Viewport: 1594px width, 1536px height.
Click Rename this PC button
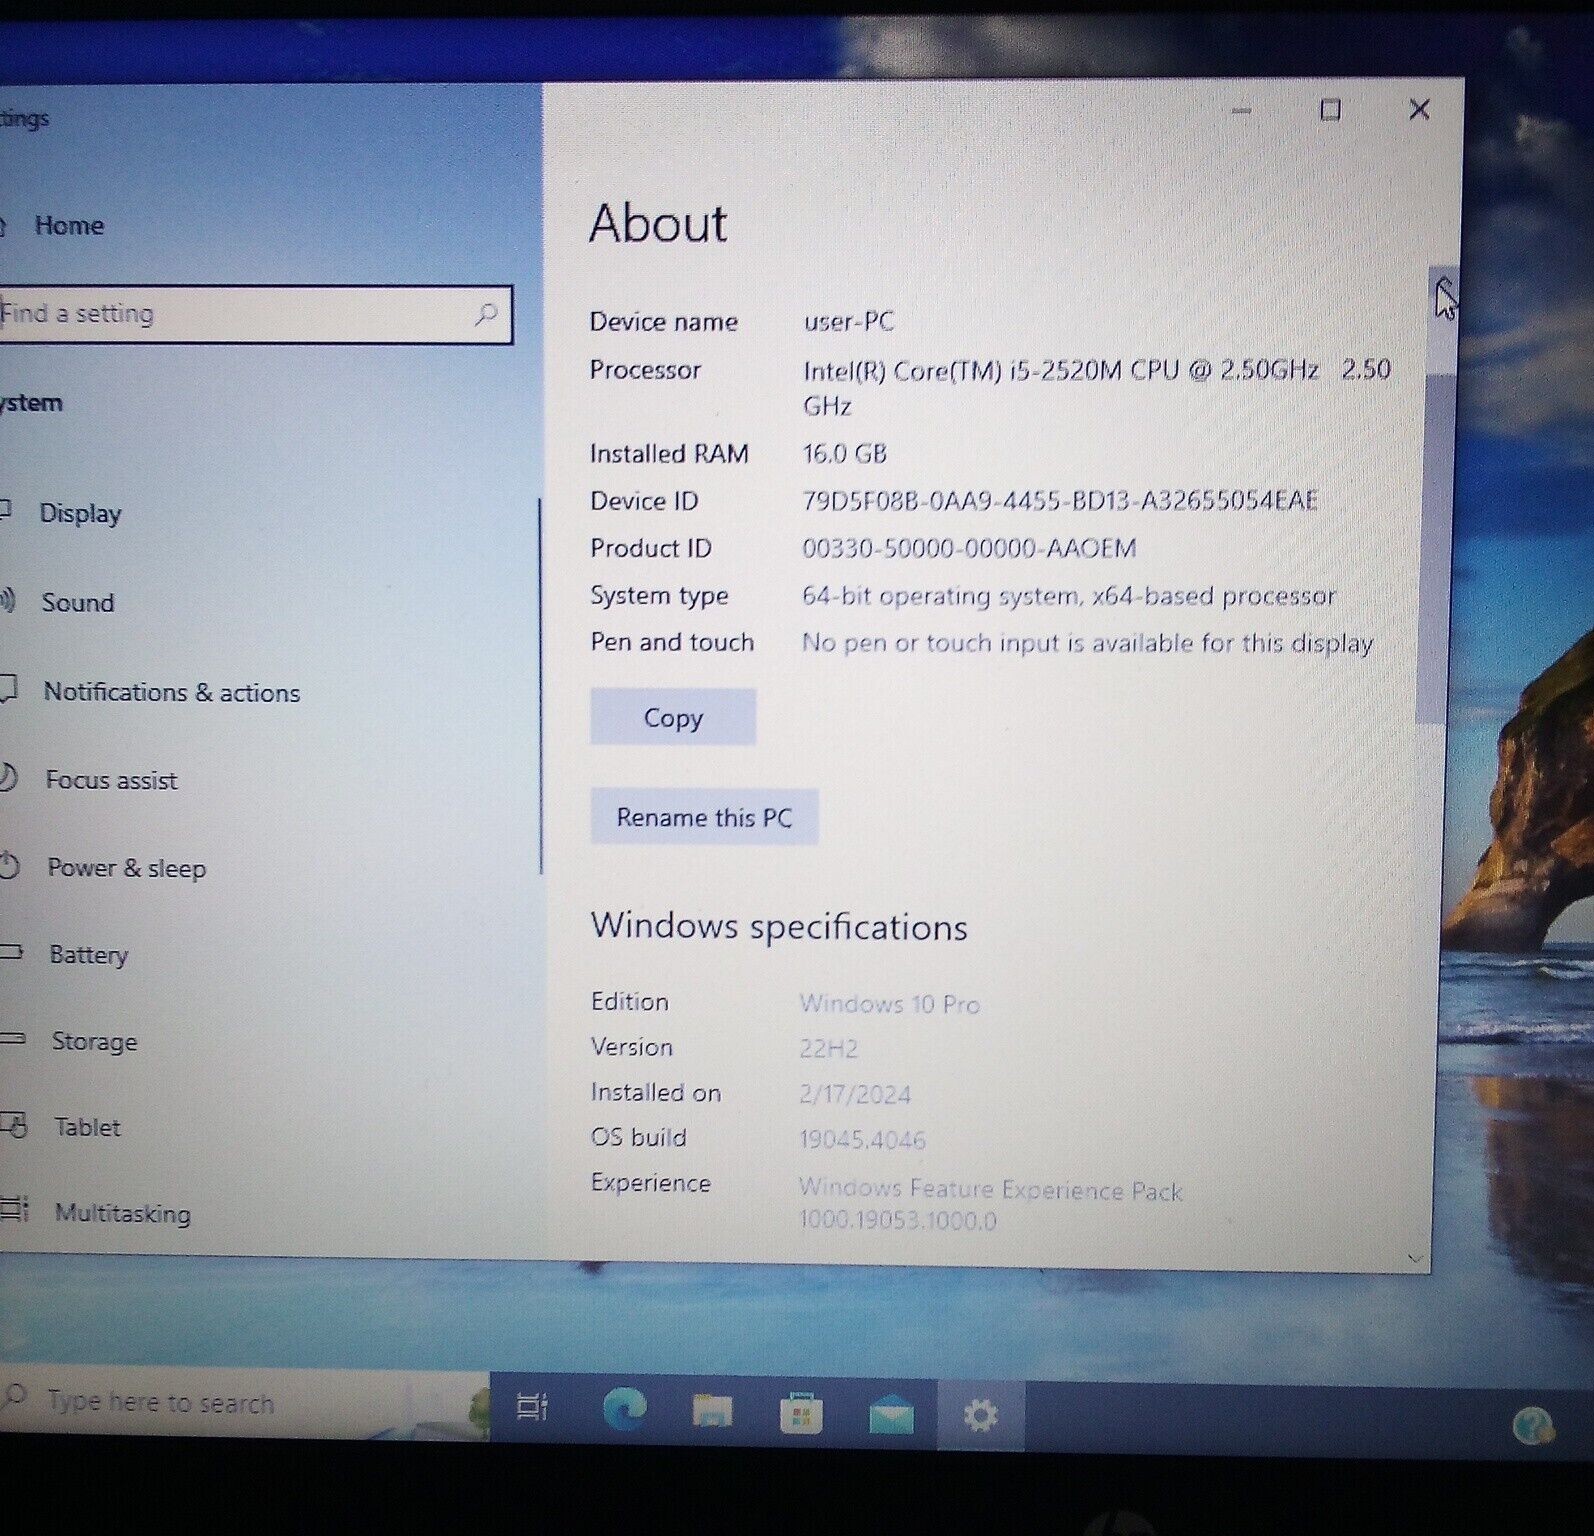click(704, 817)
